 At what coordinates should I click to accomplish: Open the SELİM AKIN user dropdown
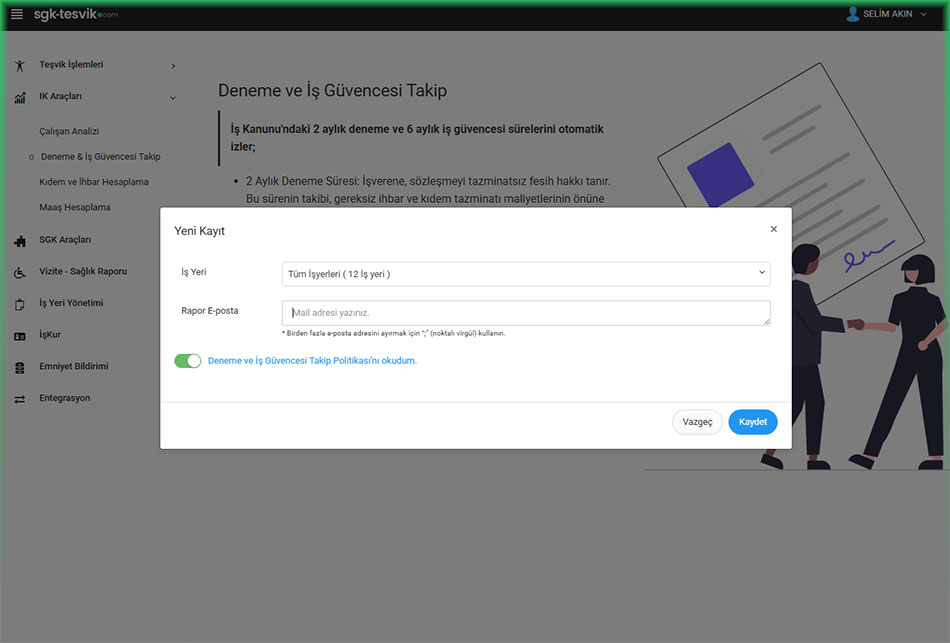click(x=893, y=14)
